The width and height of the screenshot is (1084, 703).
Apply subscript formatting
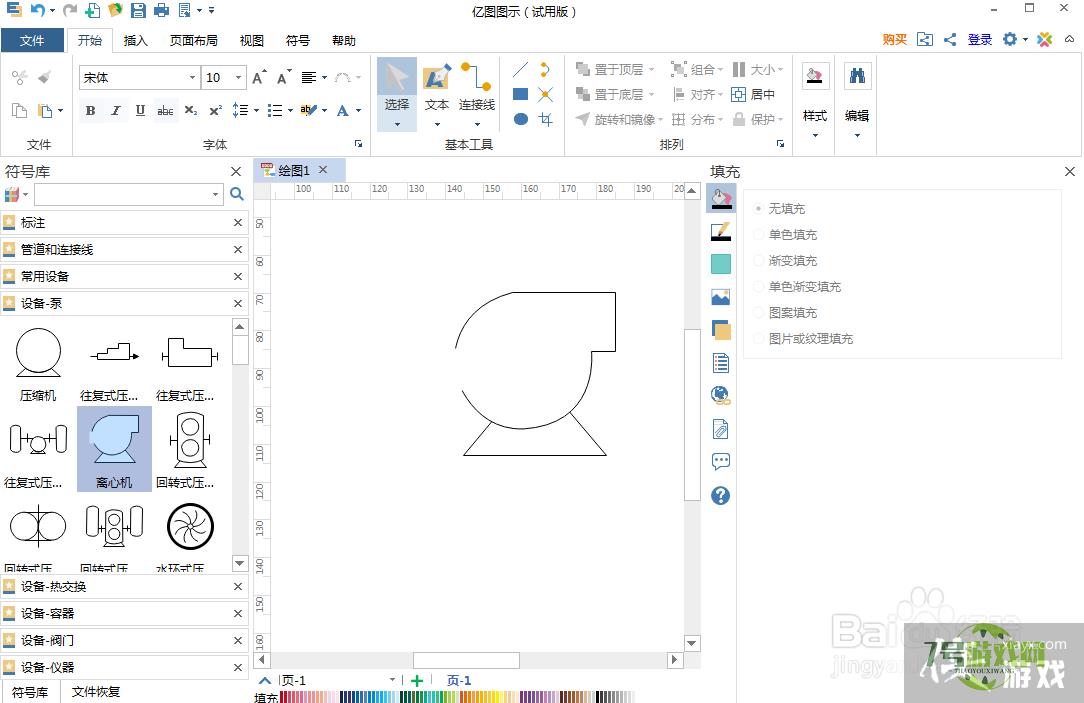click(x=191, y=111)
